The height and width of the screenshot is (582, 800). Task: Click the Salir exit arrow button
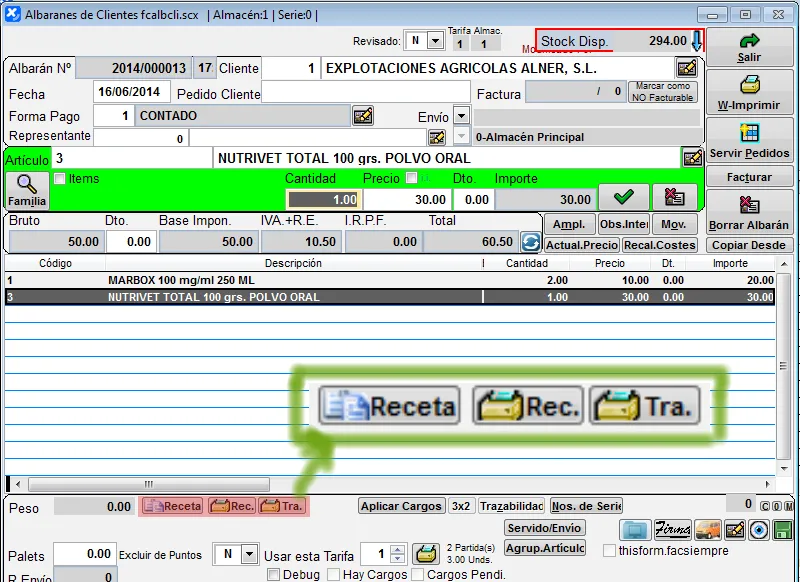point(749,47)
